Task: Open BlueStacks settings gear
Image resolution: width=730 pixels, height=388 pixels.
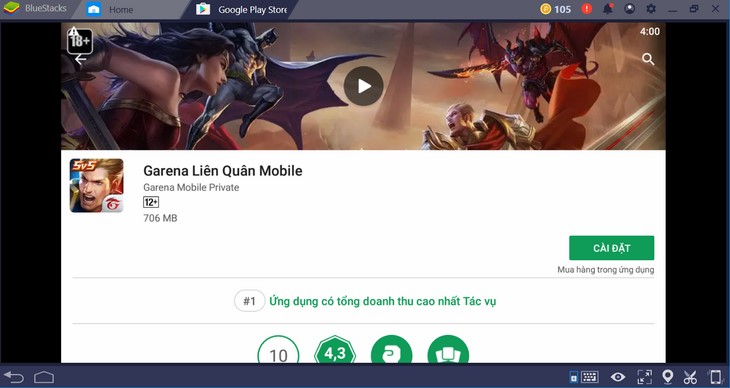Action: pos(651,9)
